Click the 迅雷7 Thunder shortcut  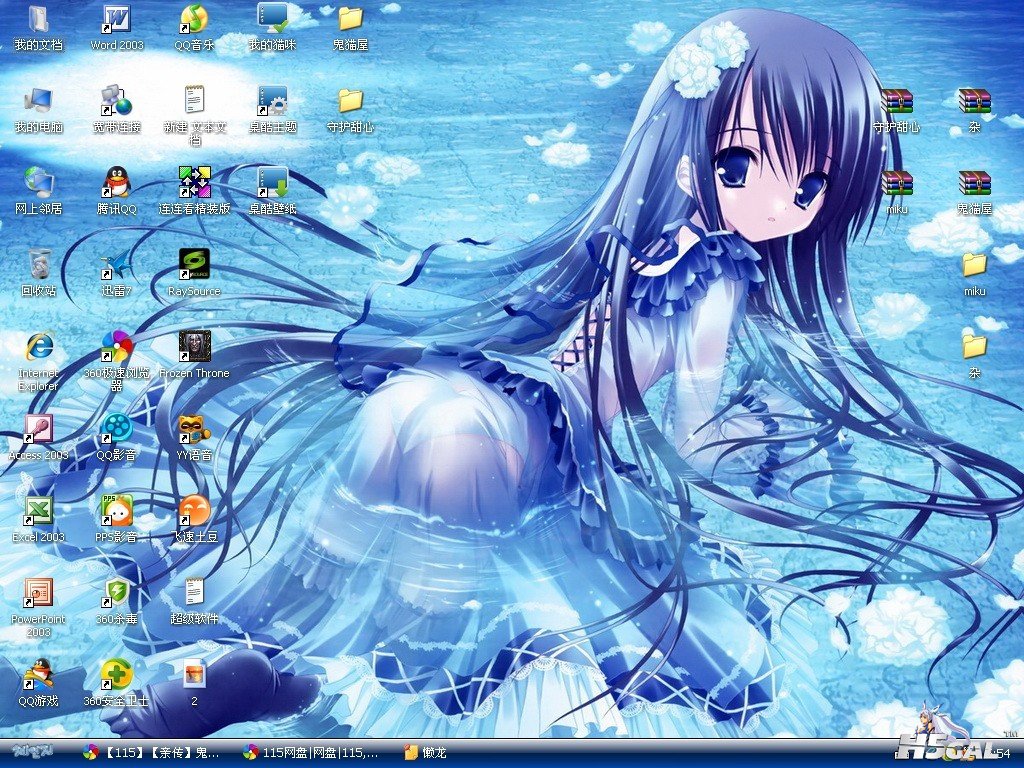117,265
